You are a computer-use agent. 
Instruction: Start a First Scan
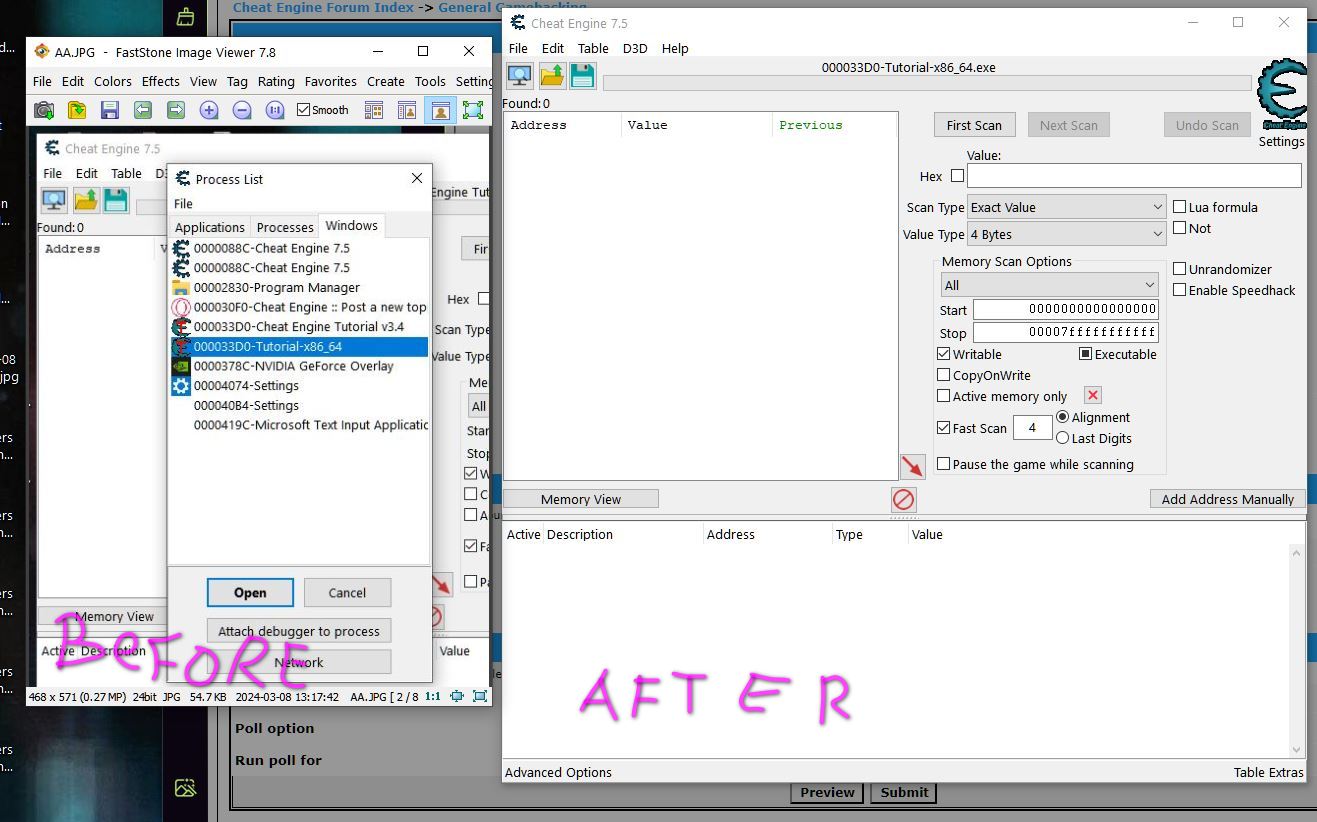973,124
